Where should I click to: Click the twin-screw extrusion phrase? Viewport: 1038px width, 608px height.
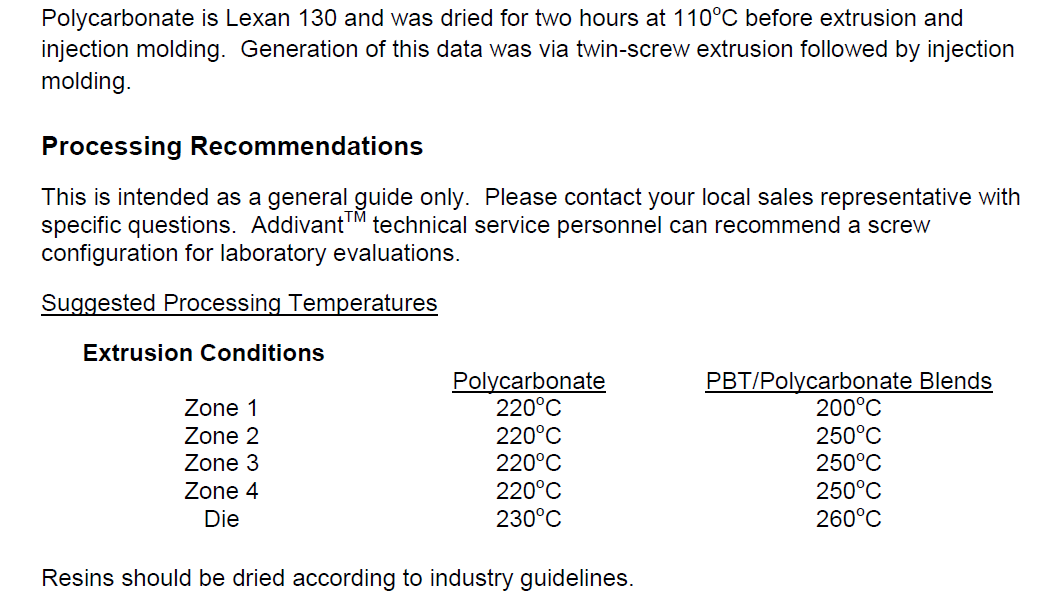666,50
